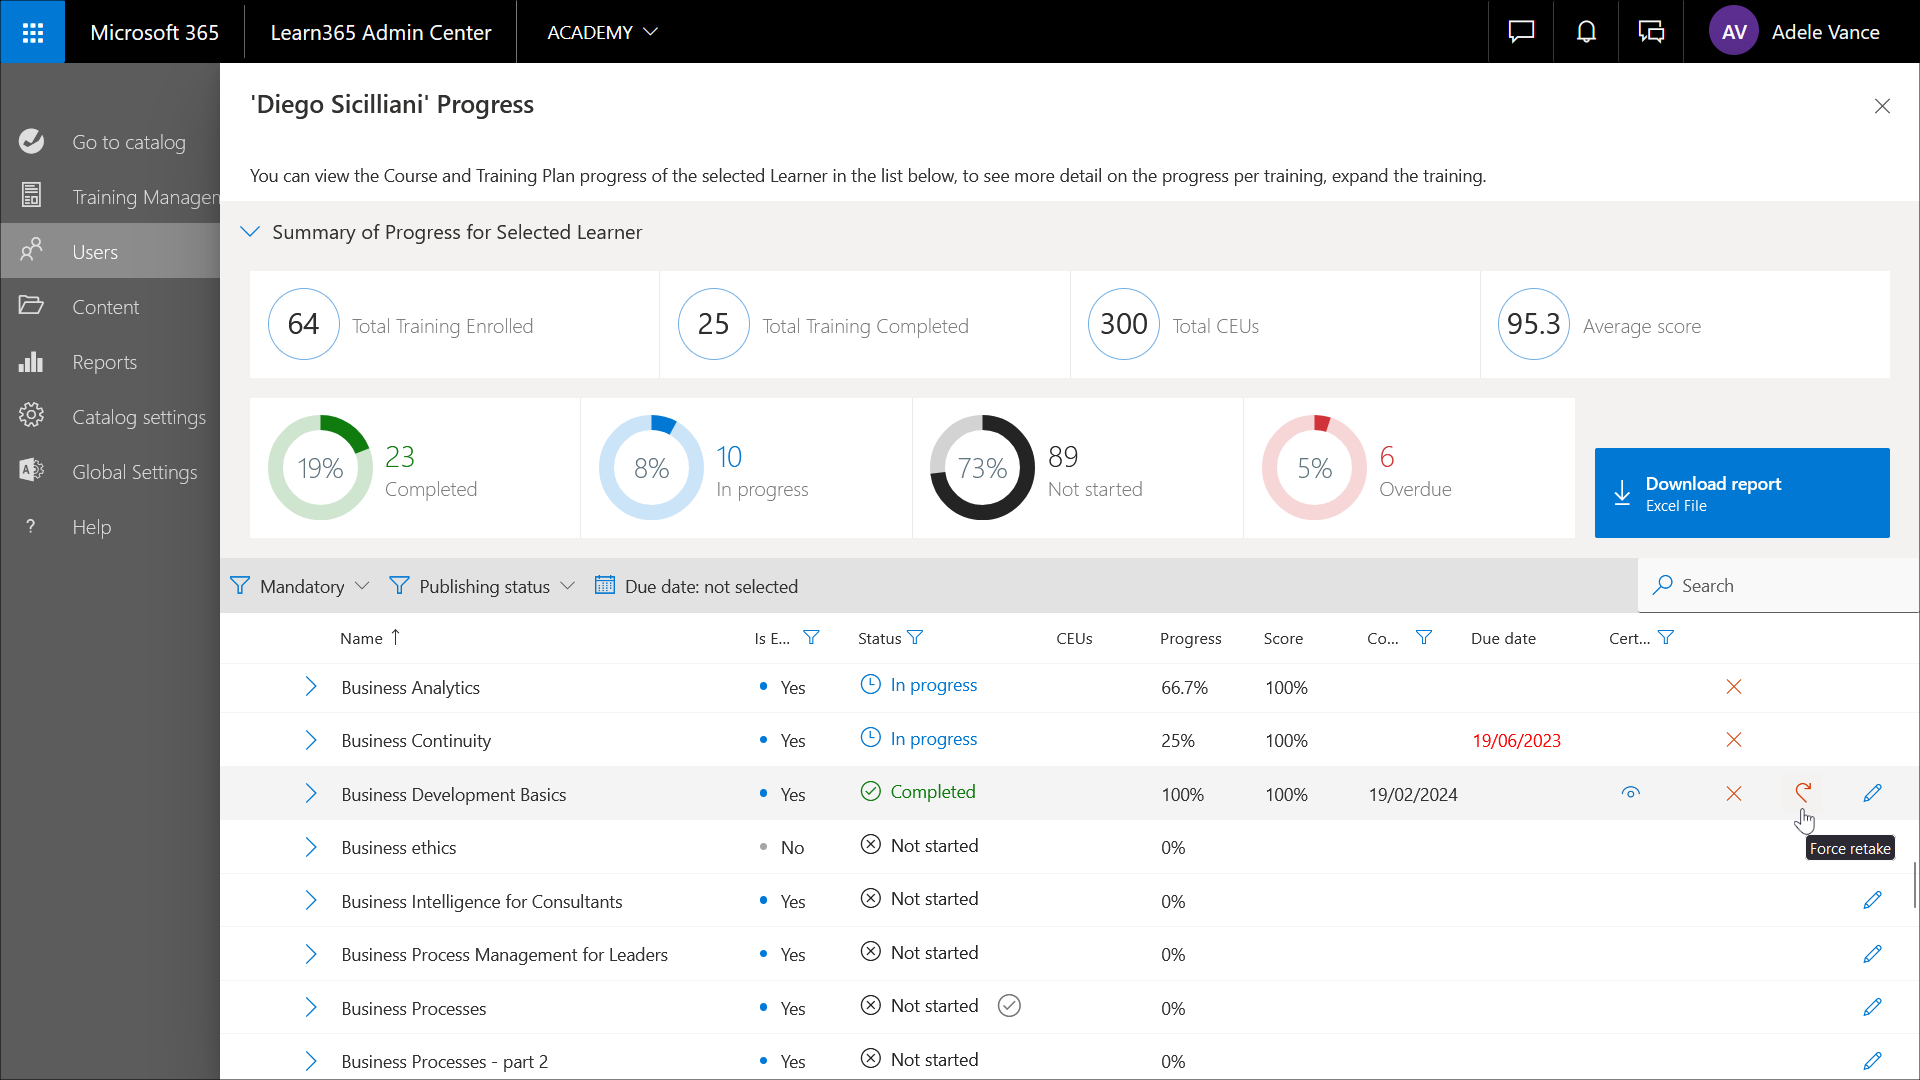Open the Microsoft 365 app launcher

coord(32,32)
